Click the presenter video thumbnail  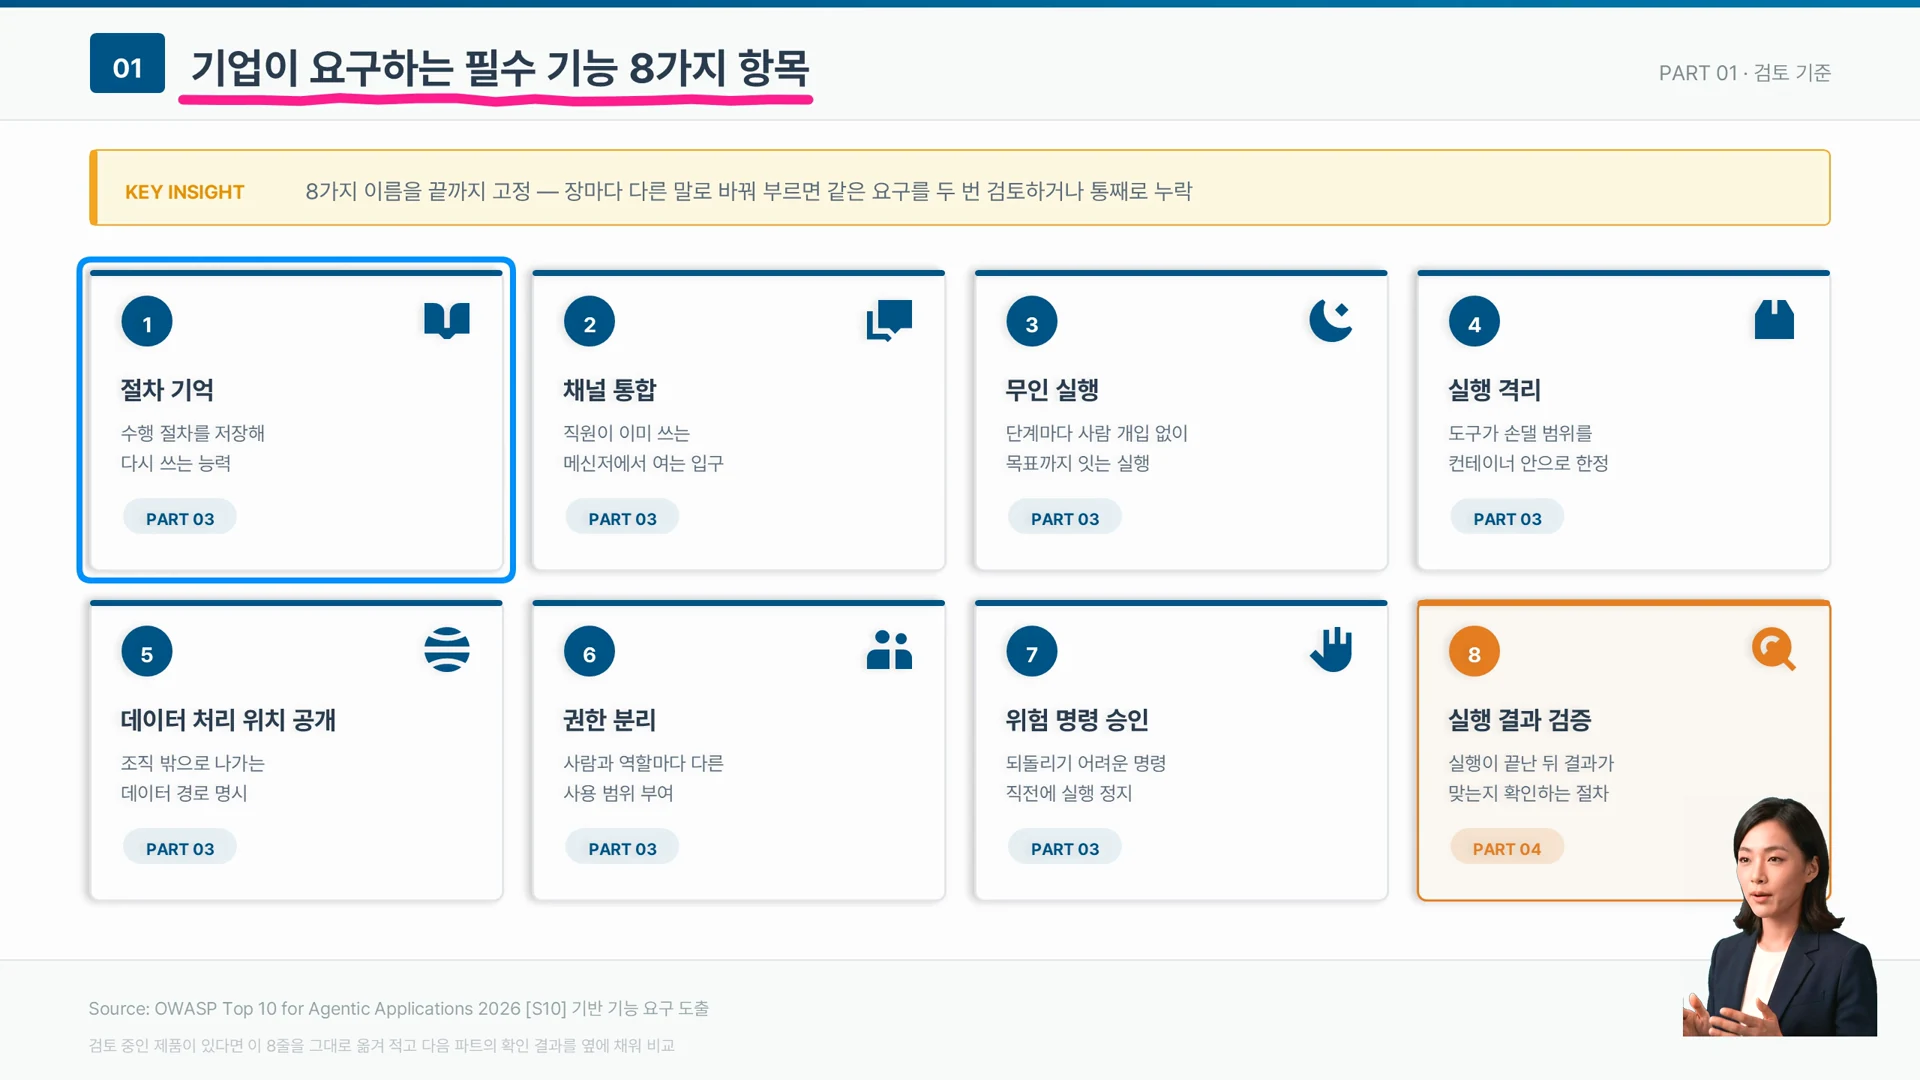point(1780,915)
